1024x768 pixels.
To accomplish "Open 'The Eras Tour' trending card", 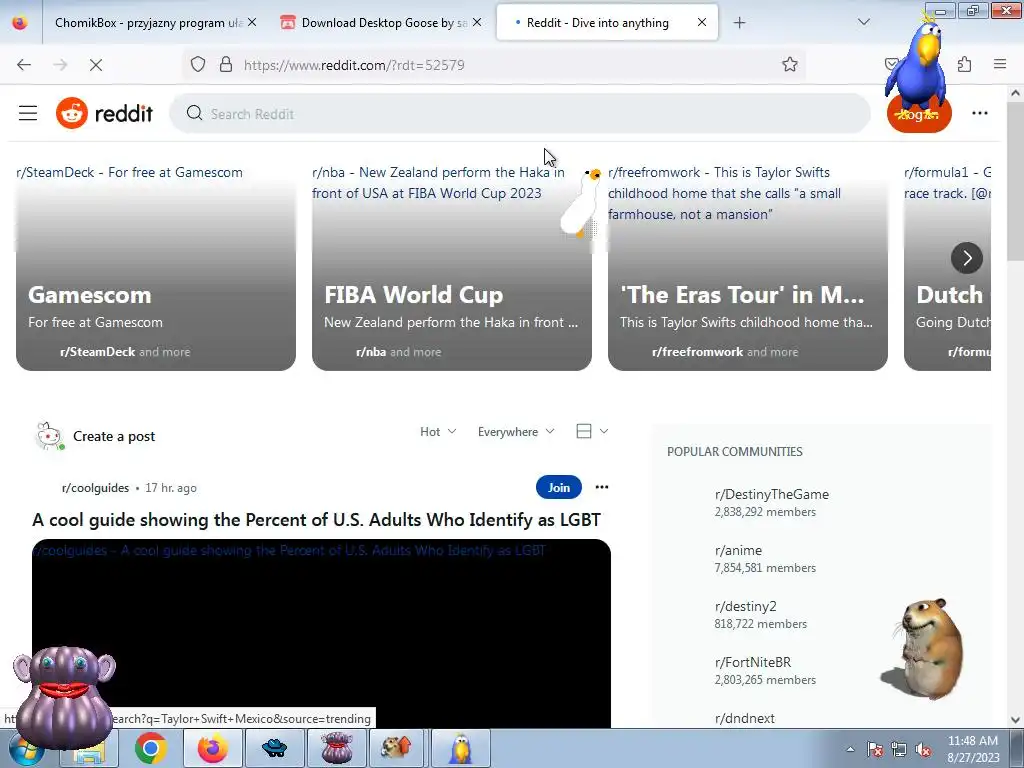I will (x=747, y=267).
